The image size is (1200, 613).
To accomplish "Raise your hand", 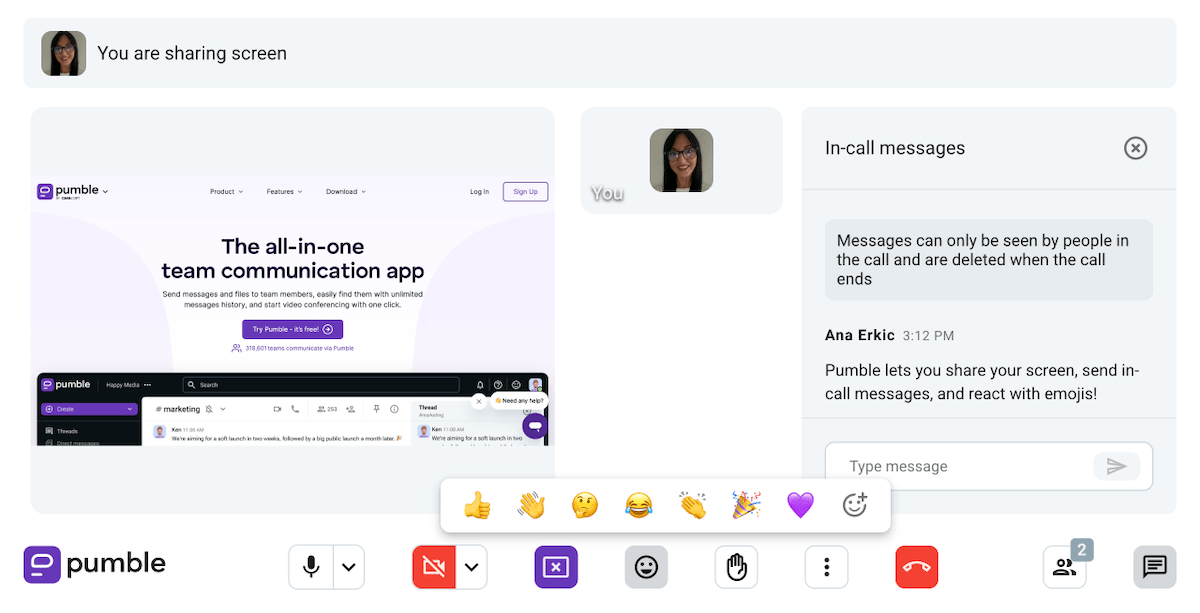I will [x=736, y=567].
